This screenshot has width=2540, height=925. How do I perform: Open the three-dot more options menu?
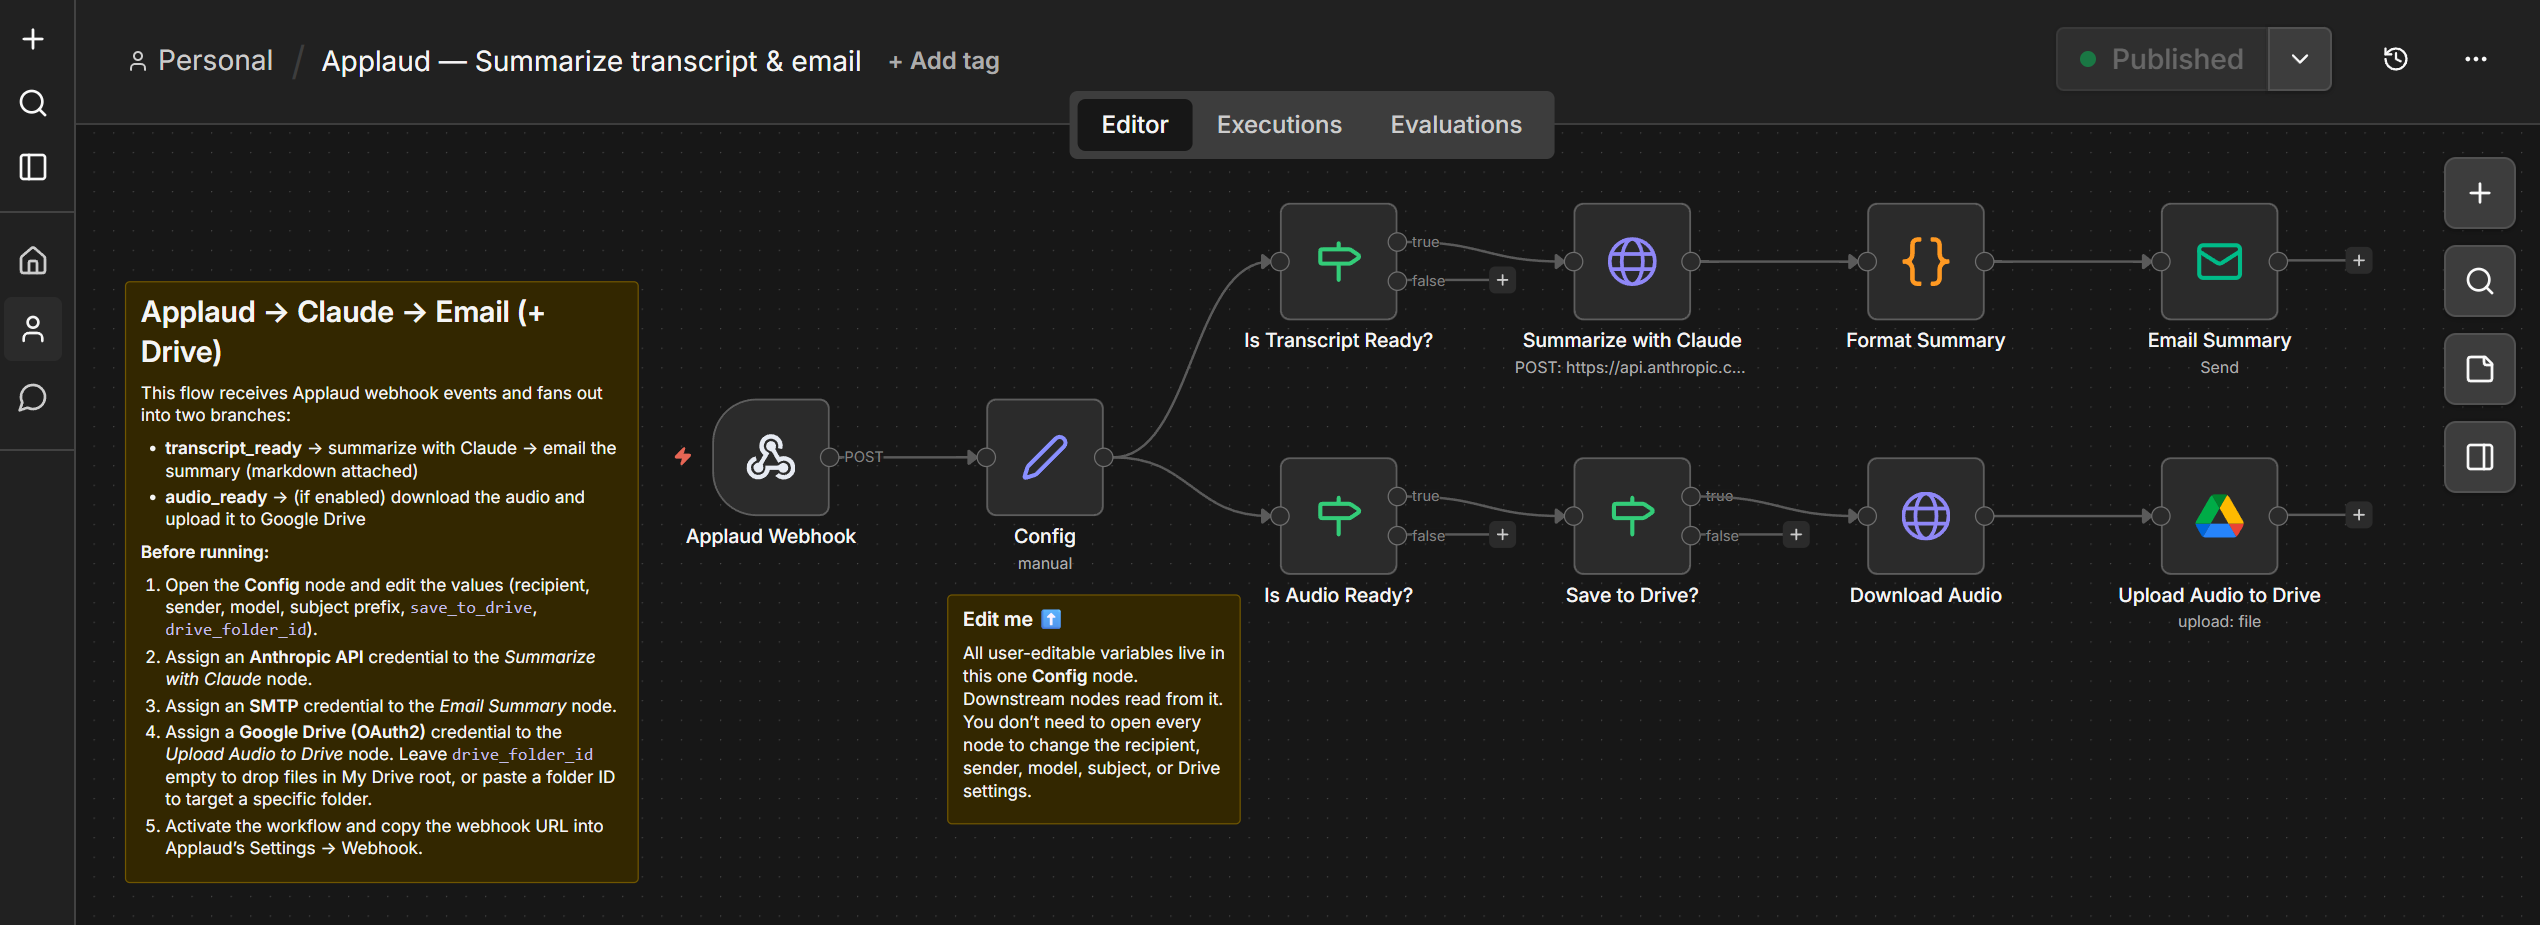(x=2476, y=59)
